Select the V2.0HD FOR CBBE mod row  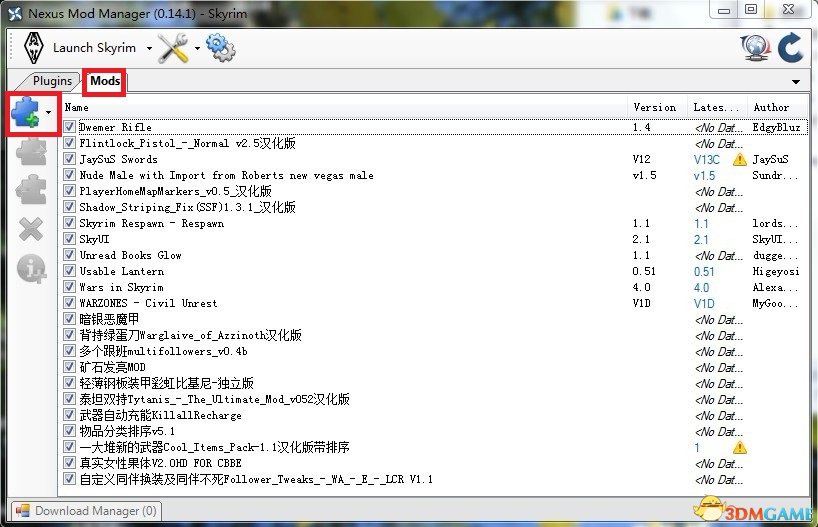[x=436, y=463]
